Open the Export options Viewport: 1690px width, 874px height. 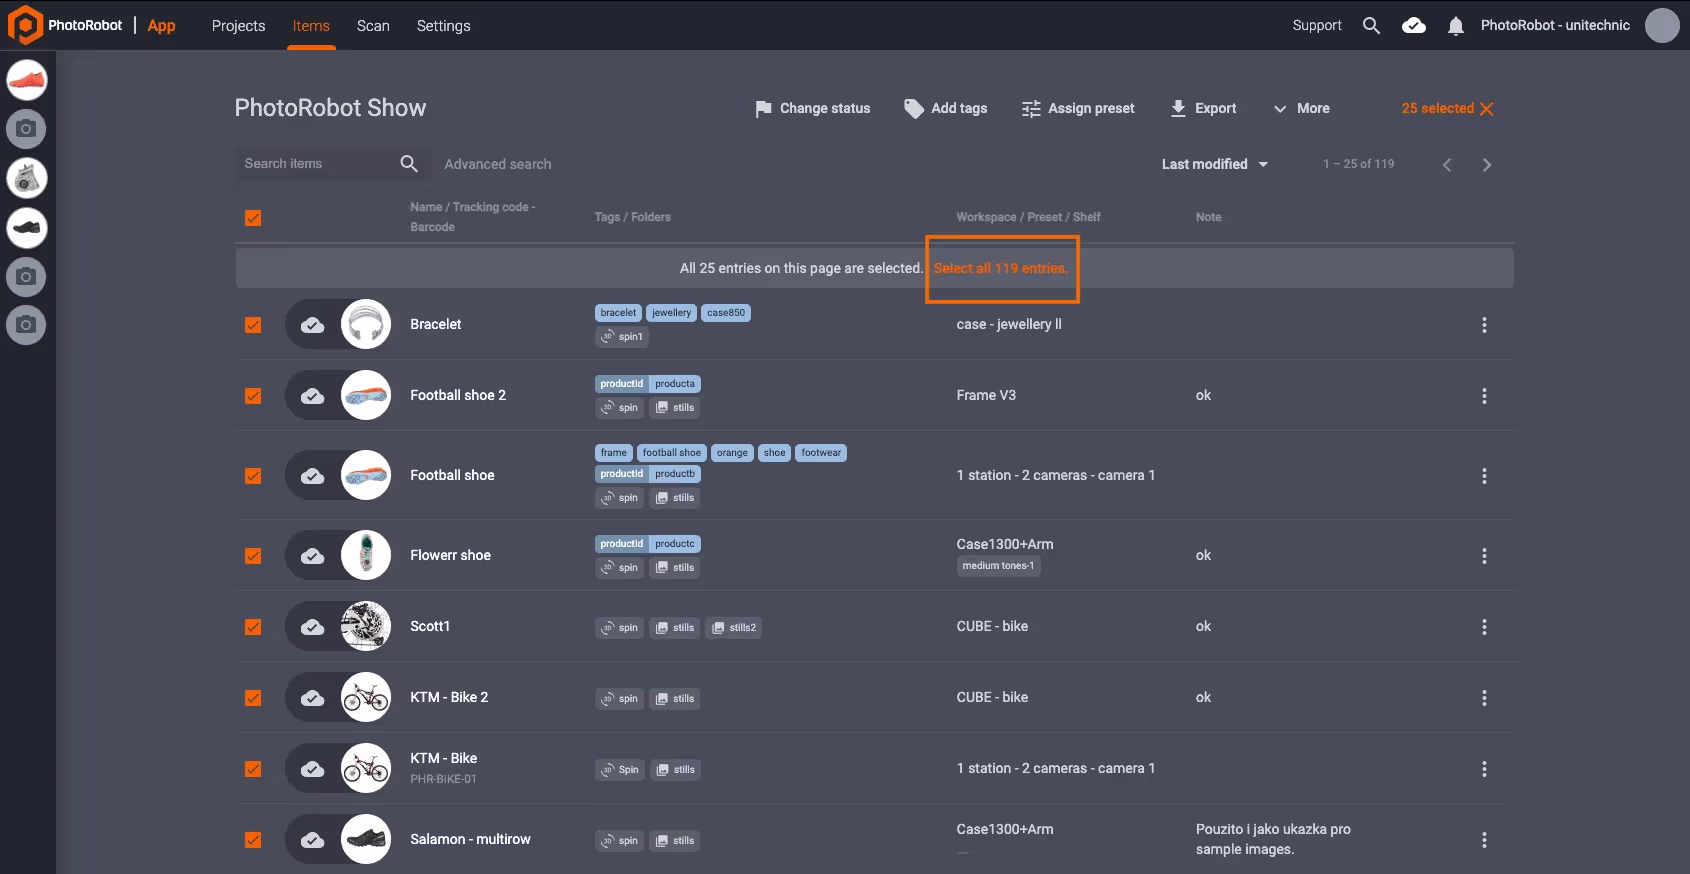click(1203, 108)
